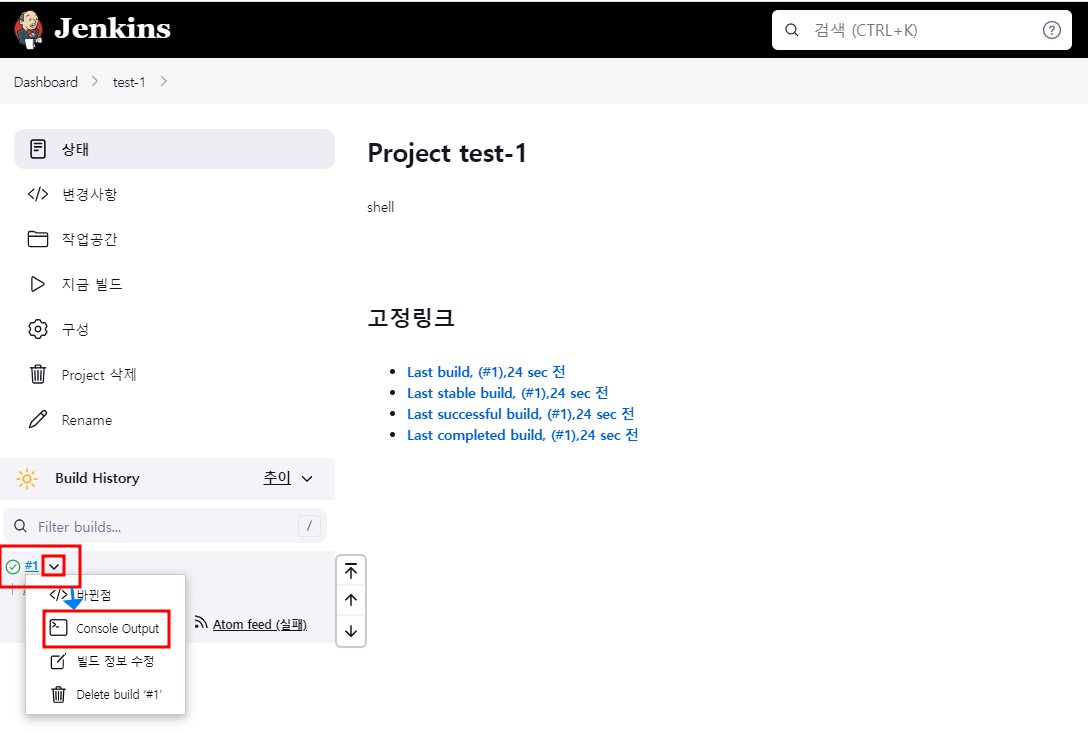The image size is (1088, 733).
Task: Click the 작업공간 folder icon
Action: (37, 239)
